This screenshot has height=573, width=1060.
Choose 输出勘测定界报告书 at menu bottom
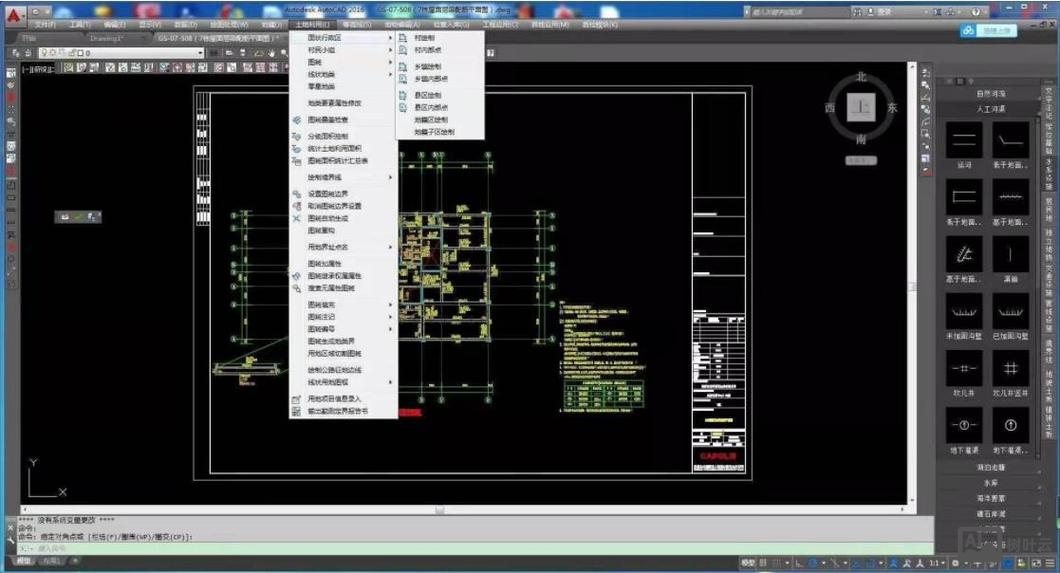337,411
